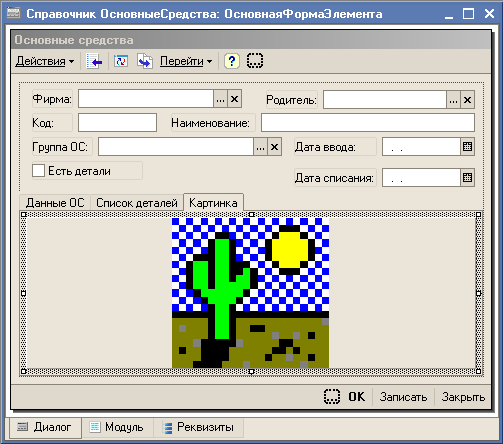Clear the Группа ОС field with X button
The width and height of the screenshot is (503, 444).
(274, 147)
